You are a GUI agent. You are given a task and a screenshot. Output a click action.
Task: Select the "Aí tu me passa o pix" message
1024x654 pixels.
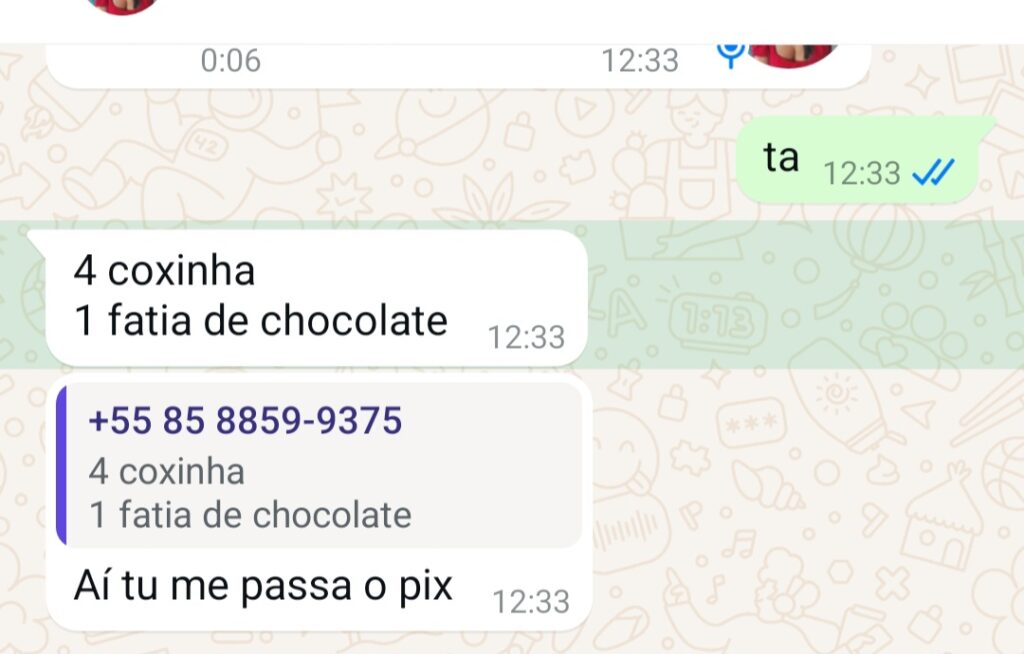[263, 585]
